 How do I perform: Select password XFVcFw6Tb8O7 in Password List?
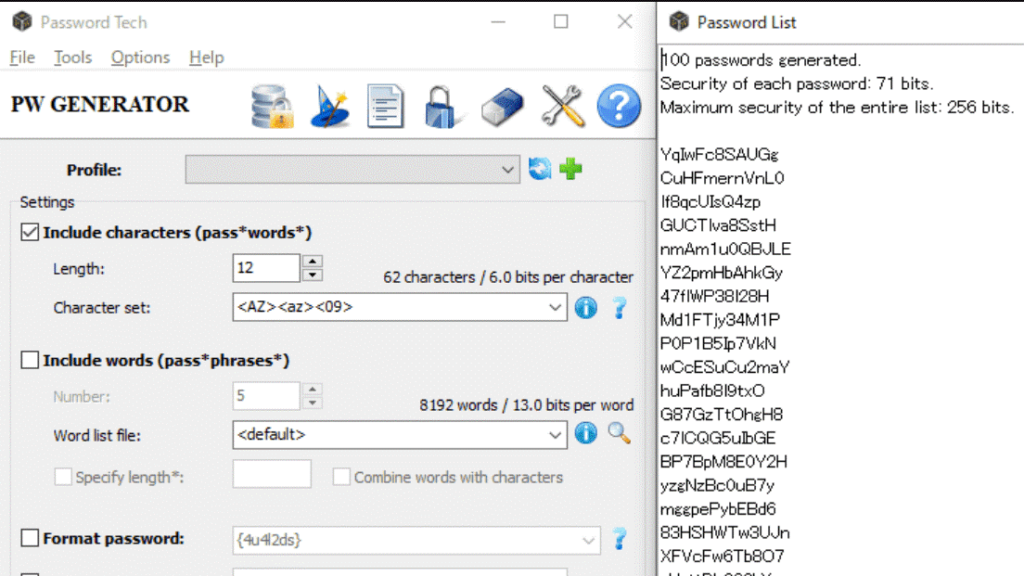[722, 556]
